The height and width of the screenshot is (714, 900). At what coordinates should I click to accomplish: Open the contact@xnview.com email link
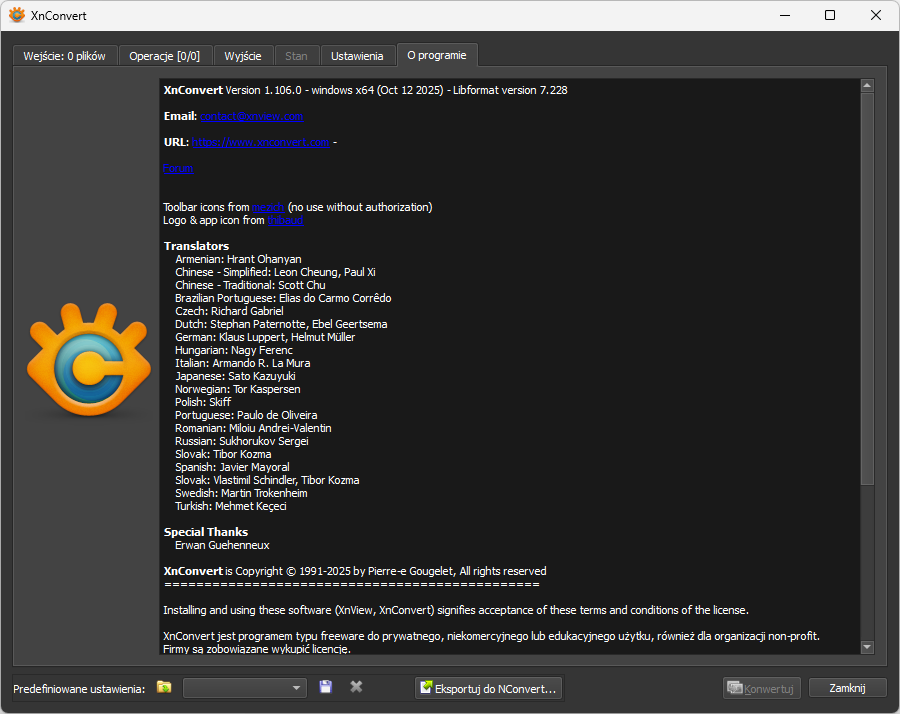pyautogui.click(x=251, y=117)
